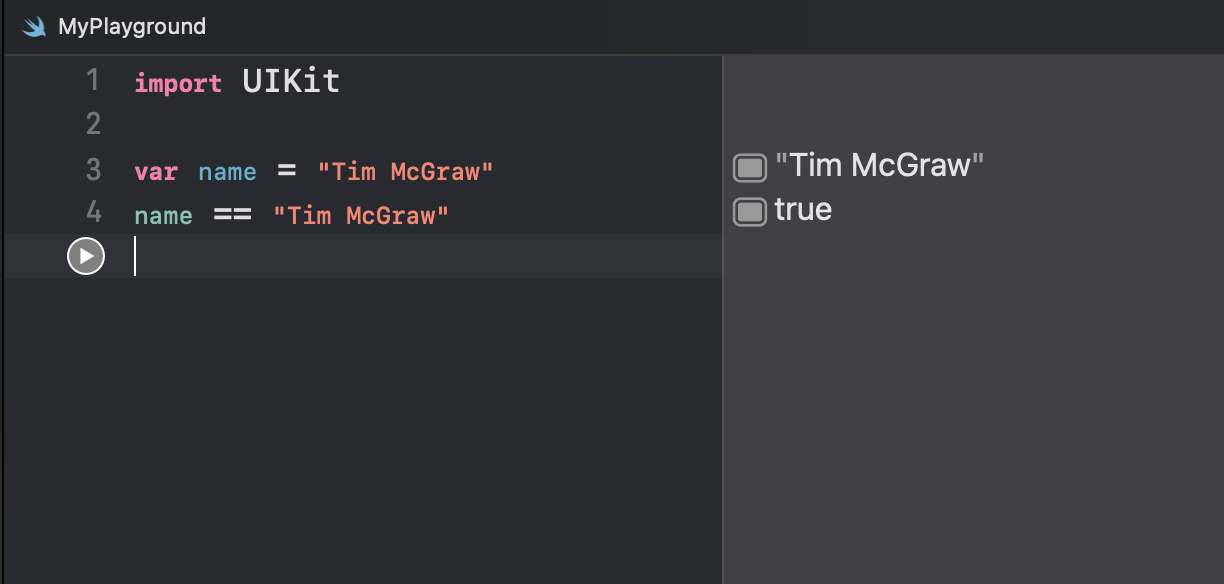1224x584 pixels.
Task: Click the "Tim McGraw" string on line 4
Action: [x=362, y=214]
